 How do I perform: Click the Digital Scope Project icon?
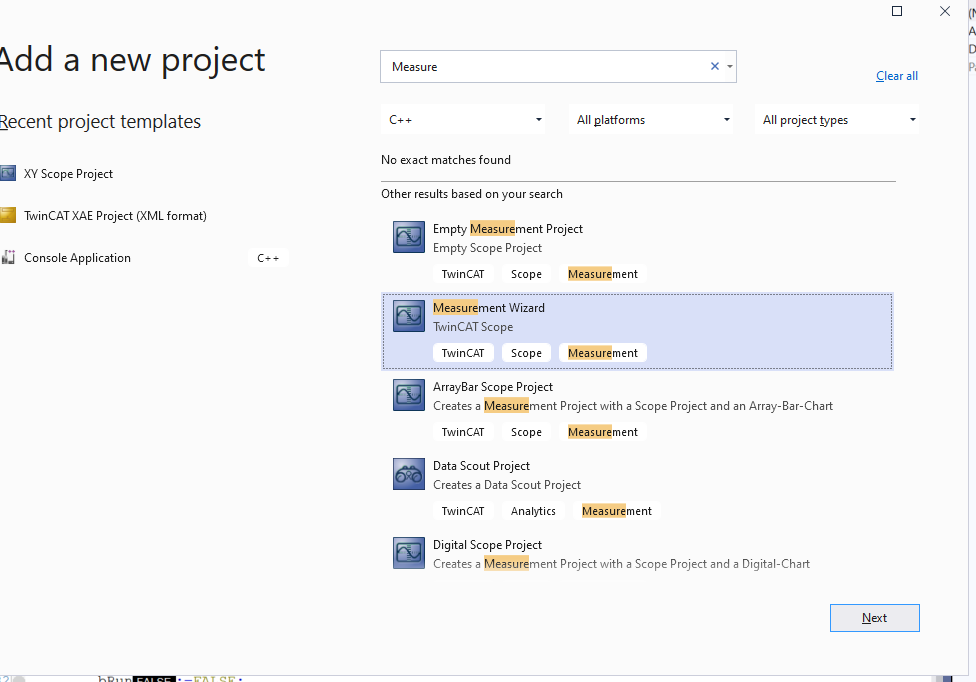click(409, 553)
